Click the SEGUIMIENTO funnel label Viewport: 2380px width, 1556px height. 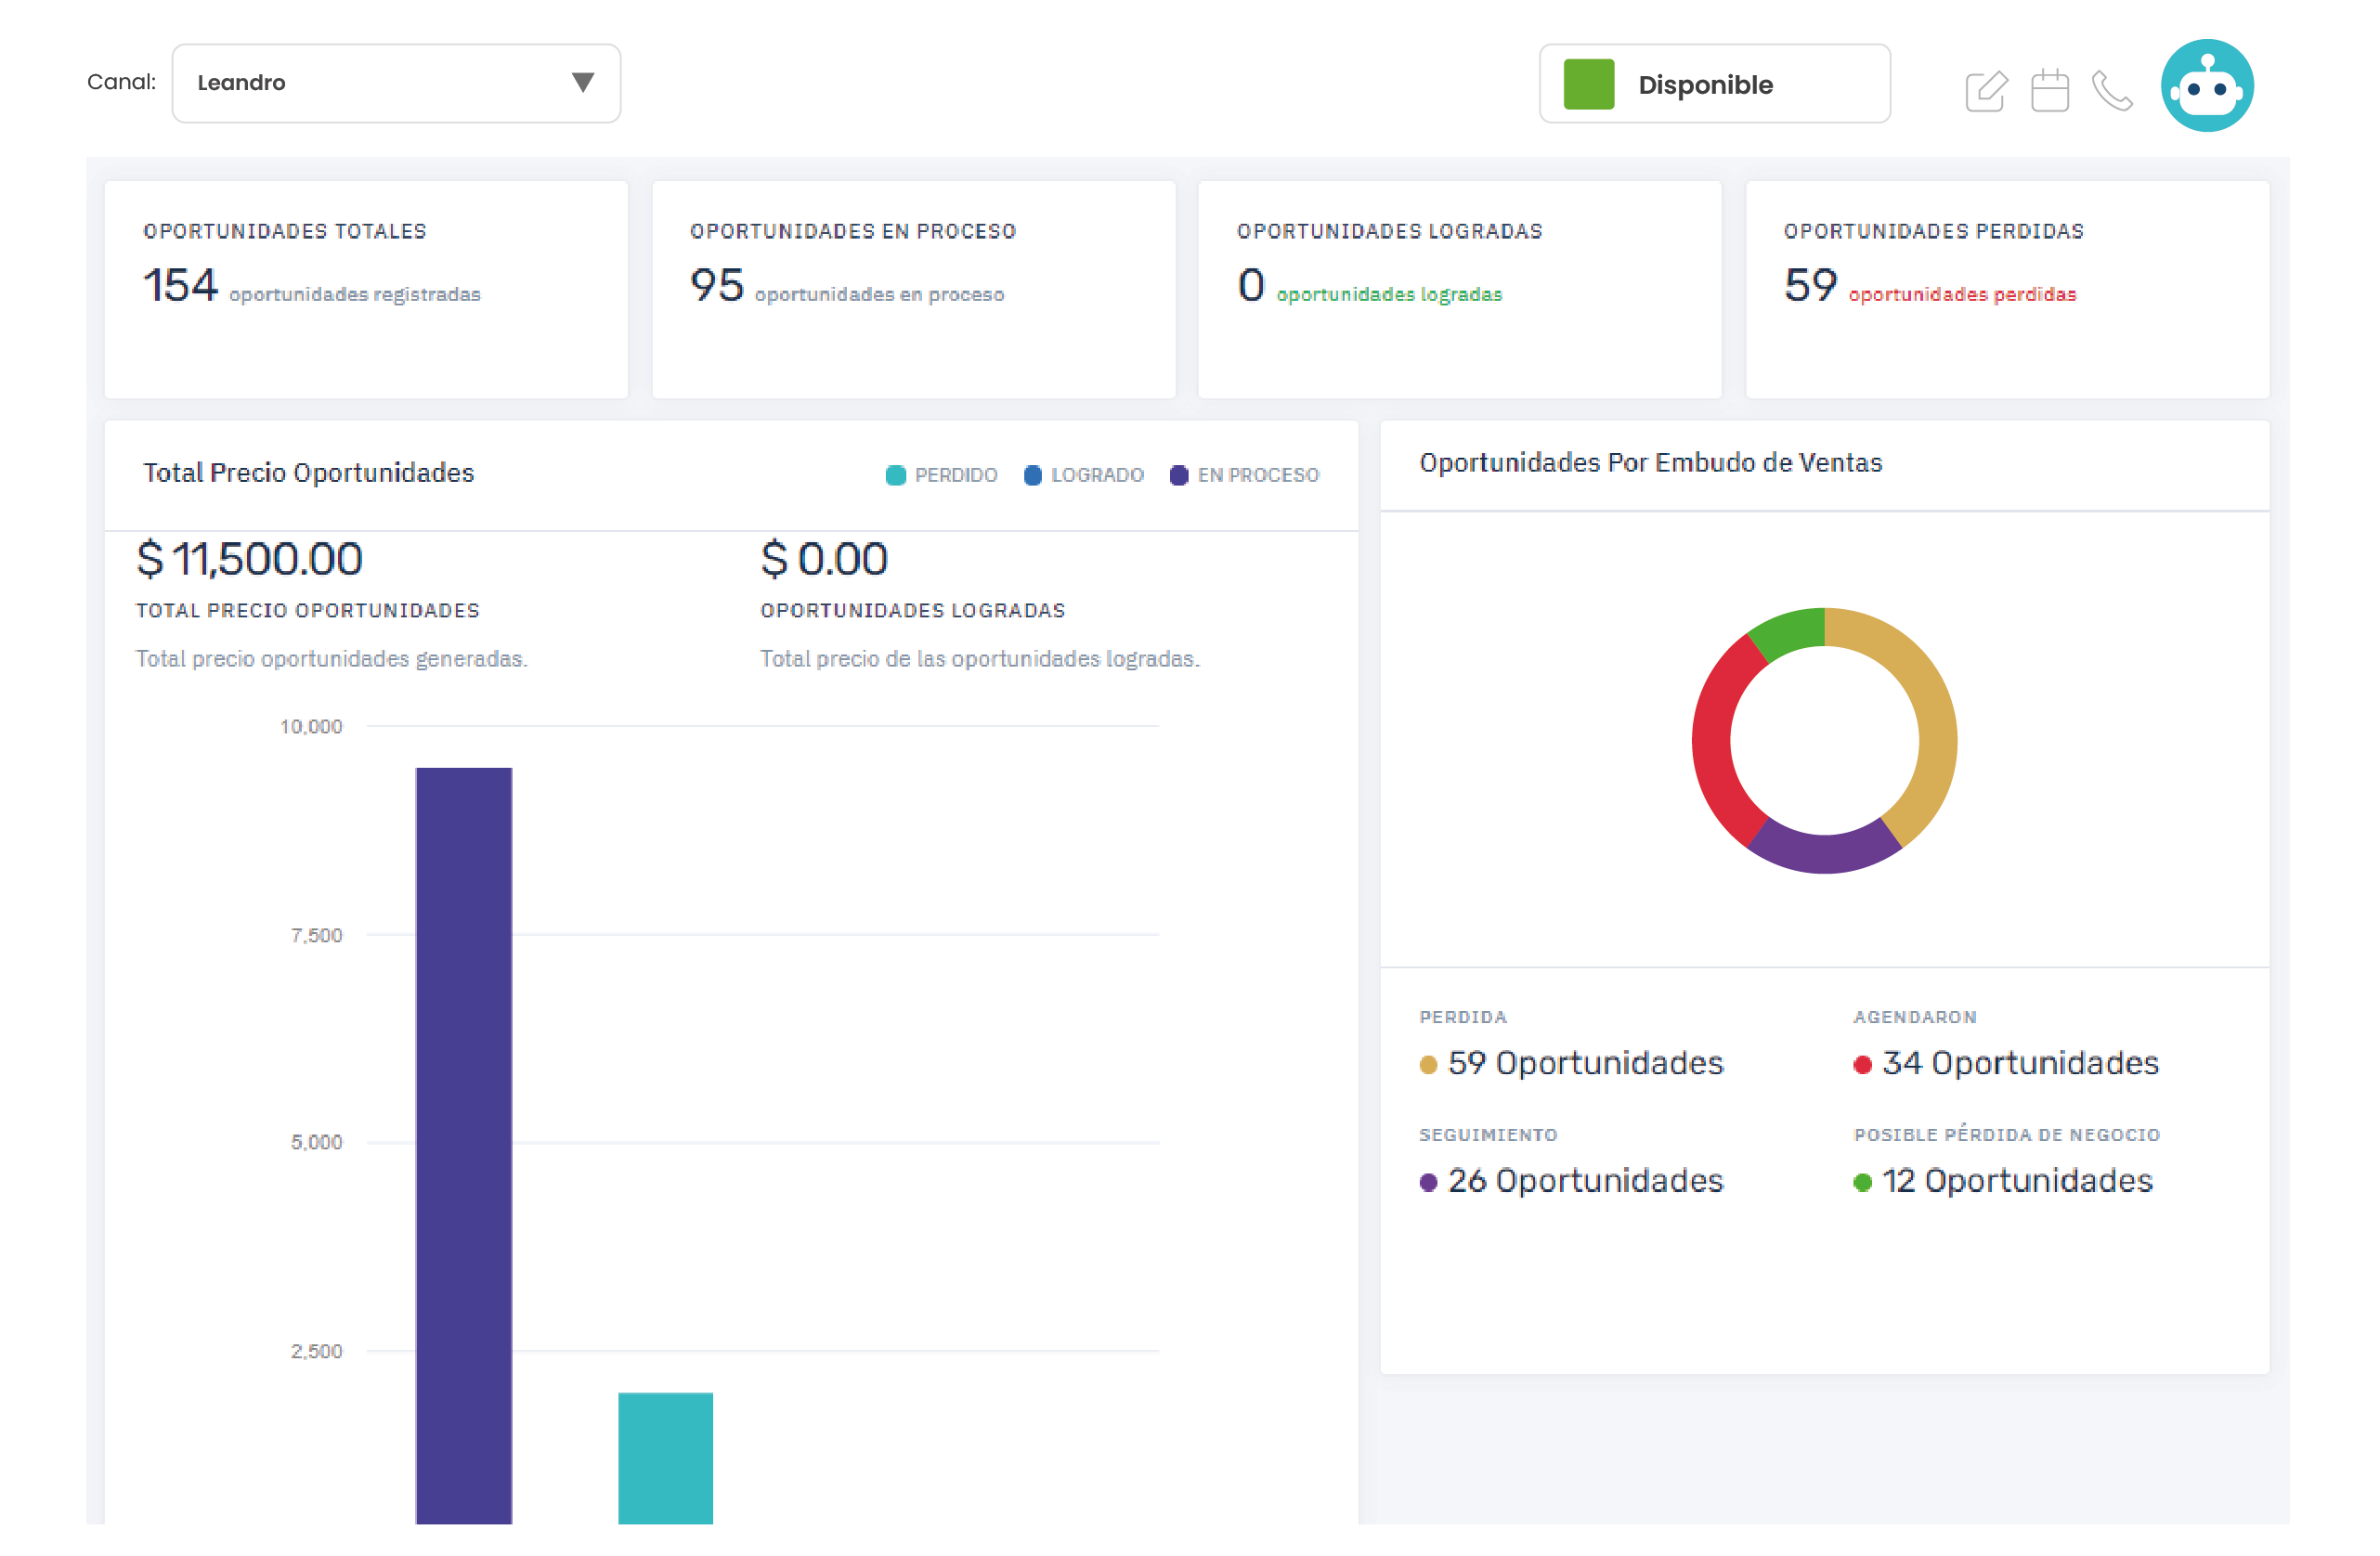(x=1488, y=1135)
